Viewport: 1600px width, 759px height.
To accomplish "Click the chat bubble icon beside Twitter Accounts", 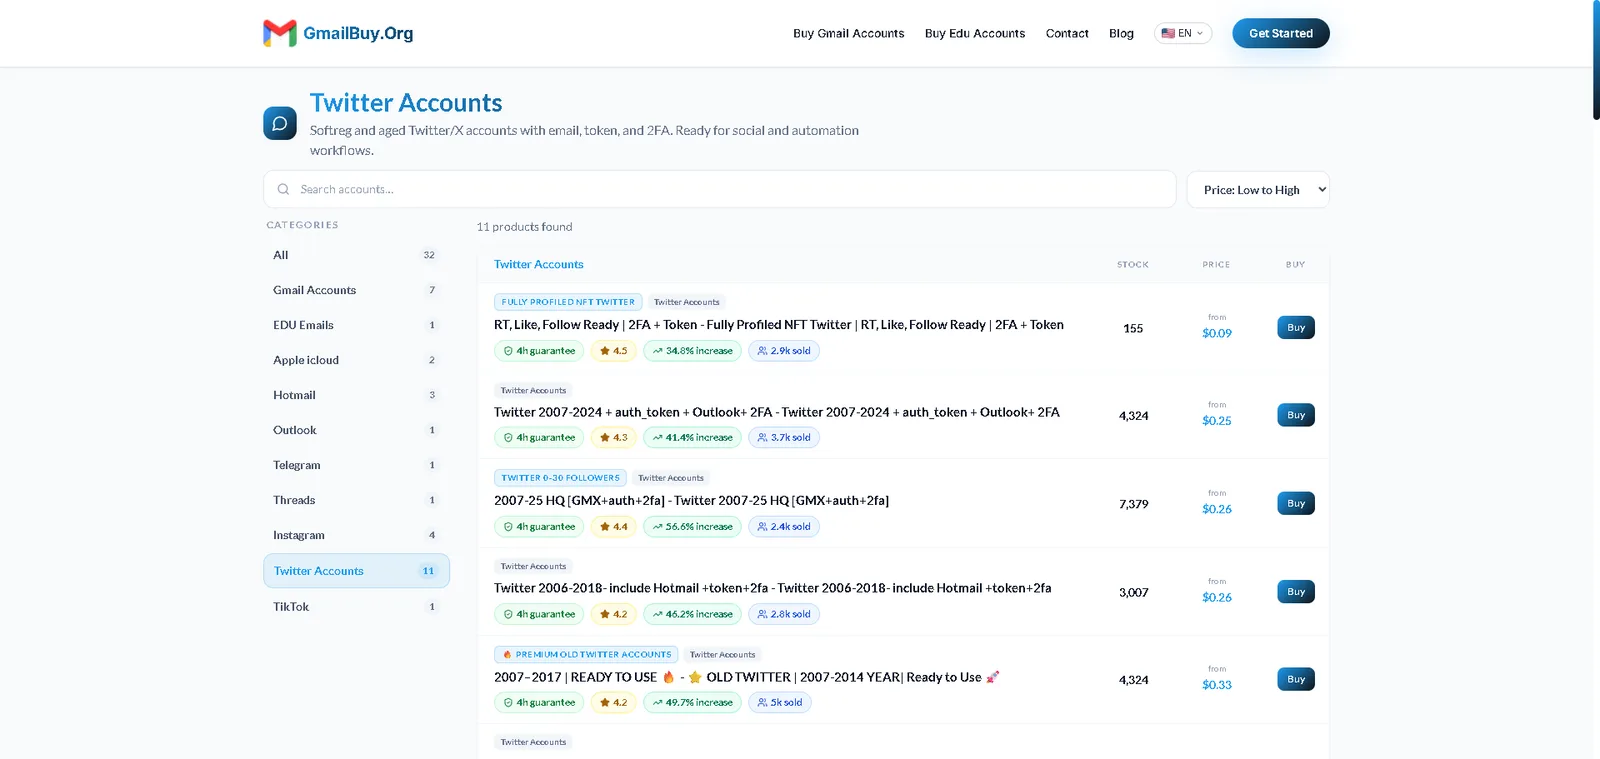I will (x=280, y=123).
